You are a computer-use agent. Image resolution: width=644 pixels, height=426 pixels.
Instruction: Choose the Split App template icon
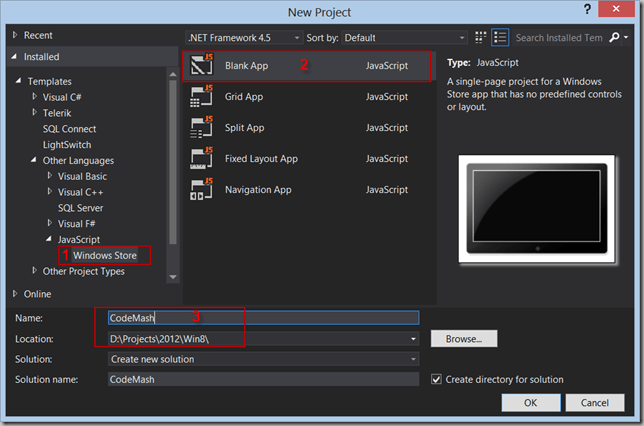coord(202,127)
